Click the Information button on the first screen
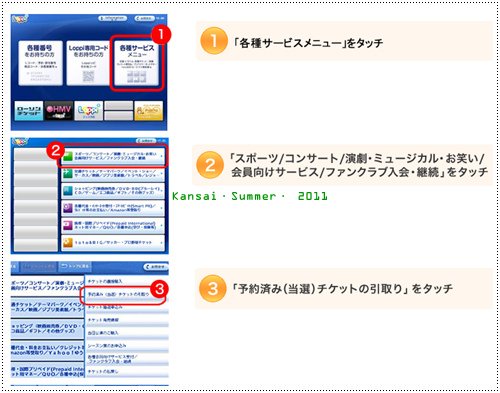This screenshot has width=500, height=393. (113, 18)
